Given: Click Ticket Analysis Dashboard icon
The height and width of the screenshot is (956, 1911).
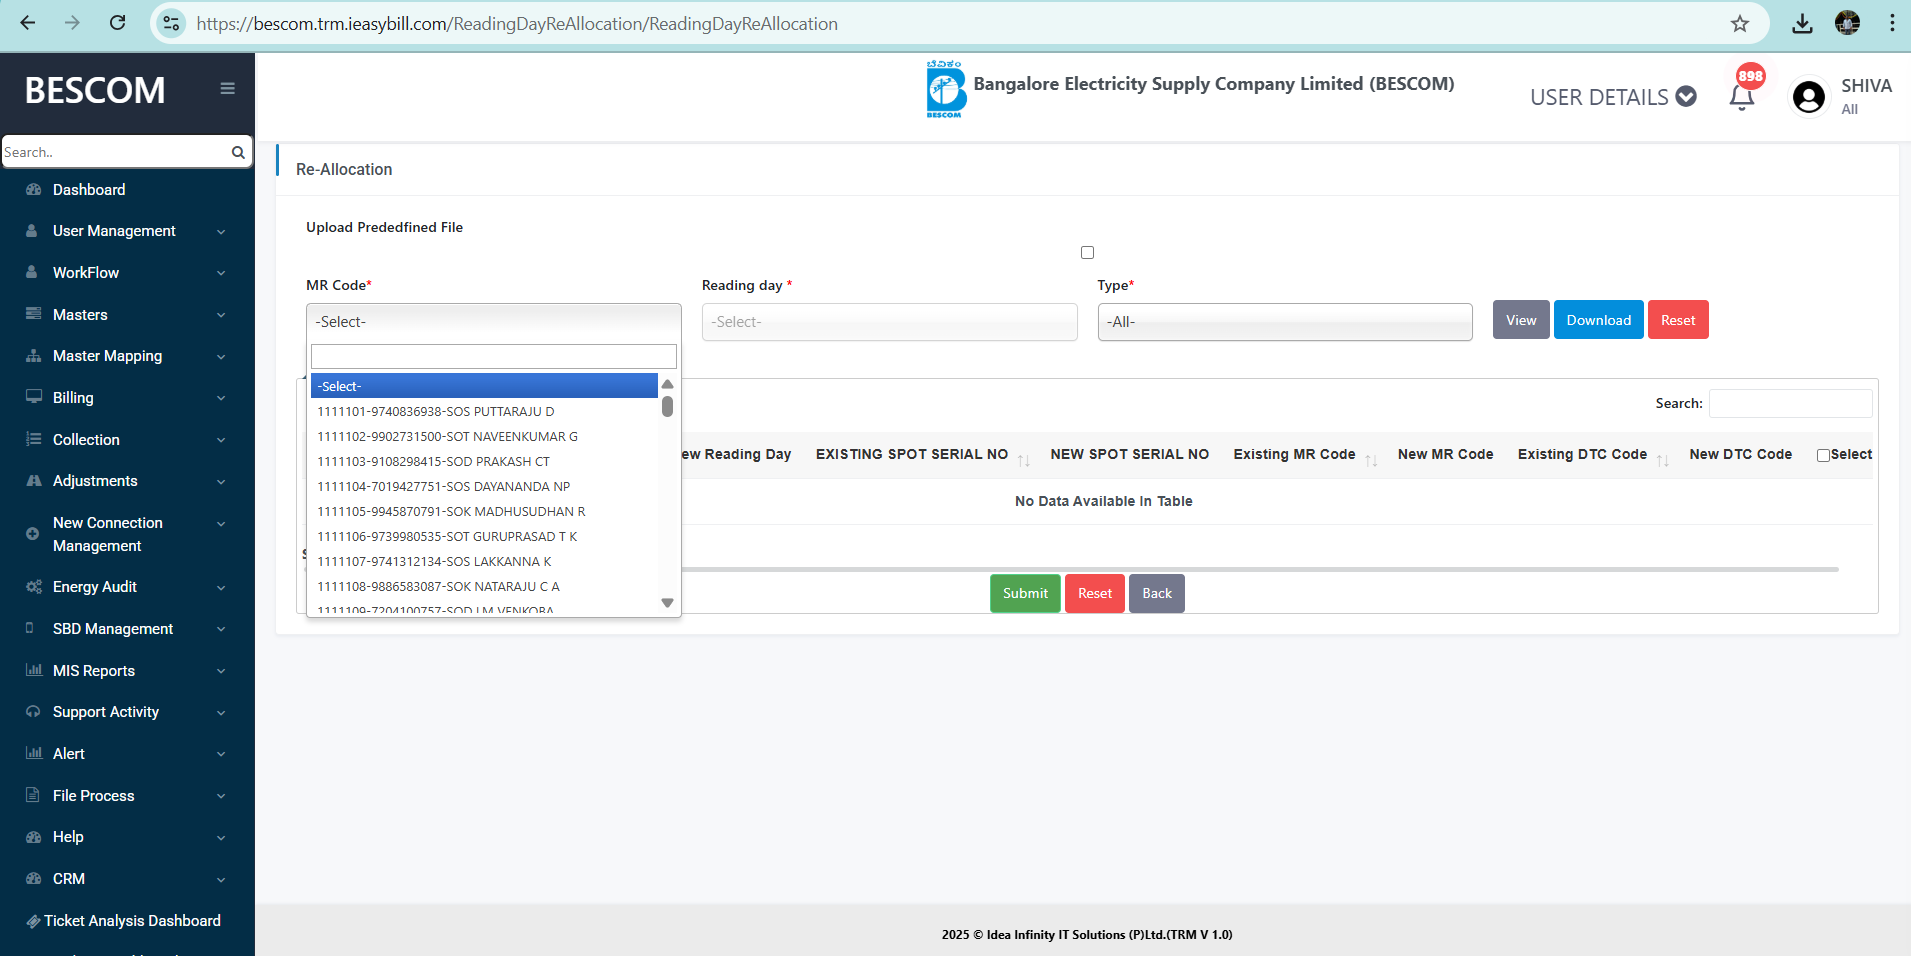Looking at the screenshot, I should pos(34,921).
